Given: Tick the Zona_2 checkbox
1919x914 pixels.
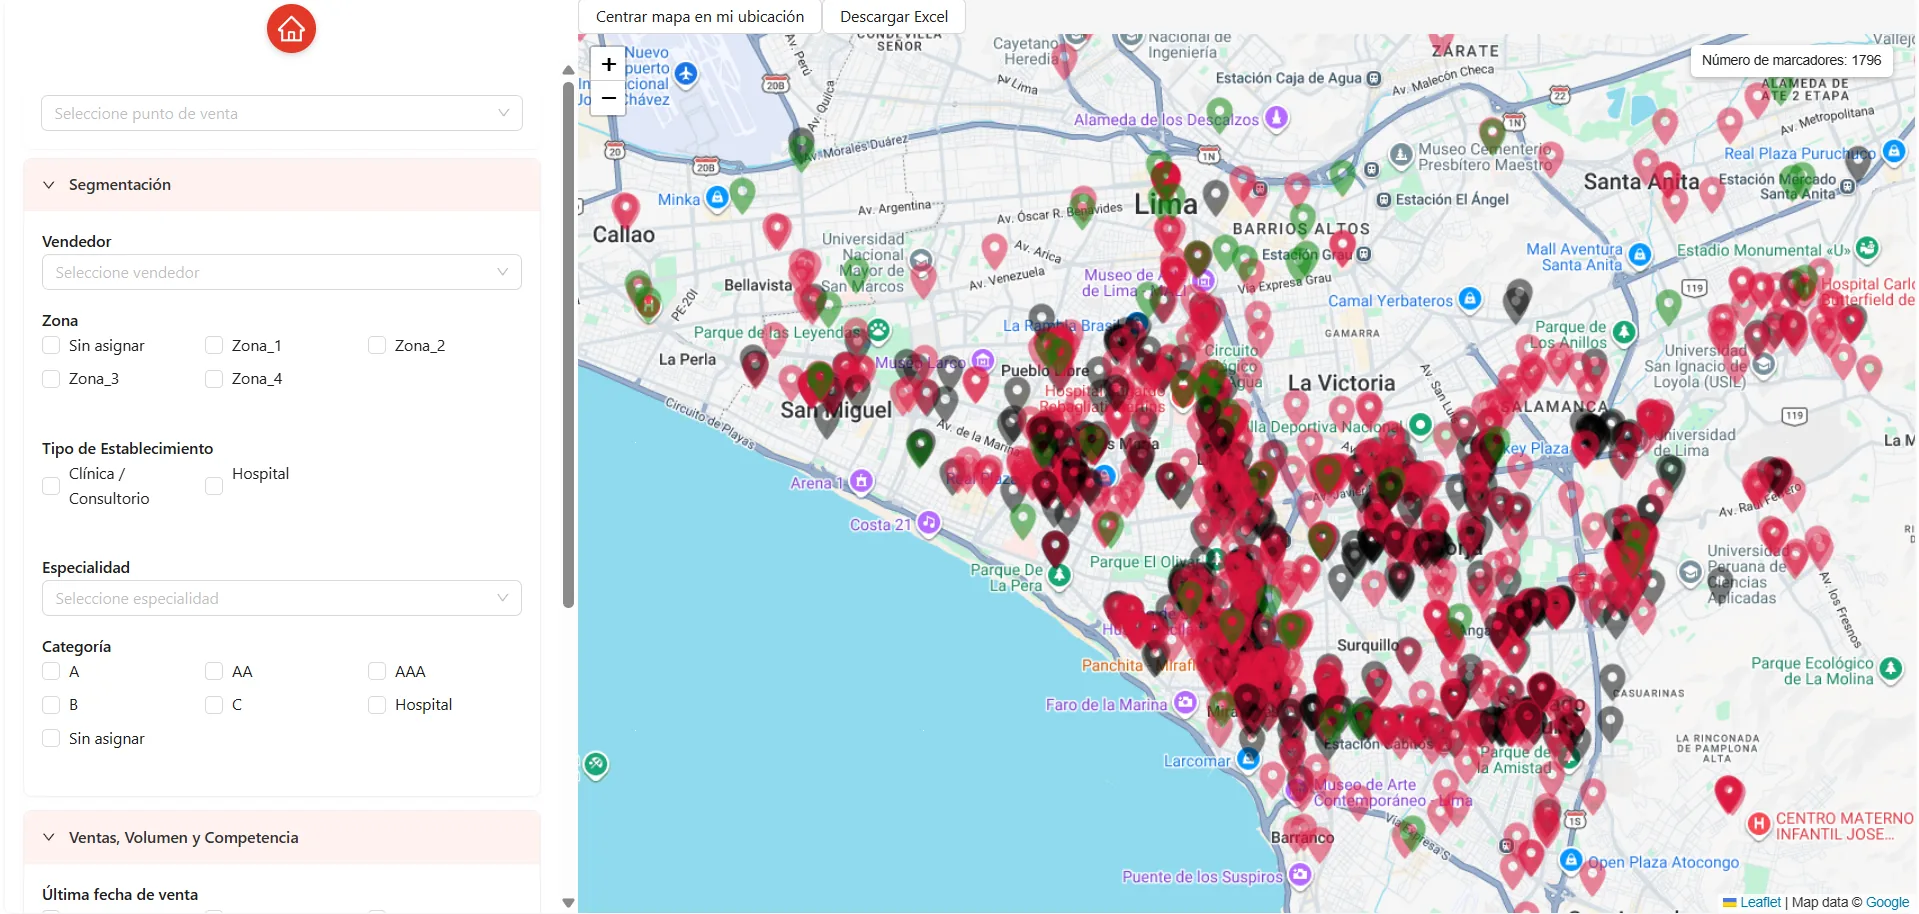Looking at the screenshot, I should (x=377, y=345).
